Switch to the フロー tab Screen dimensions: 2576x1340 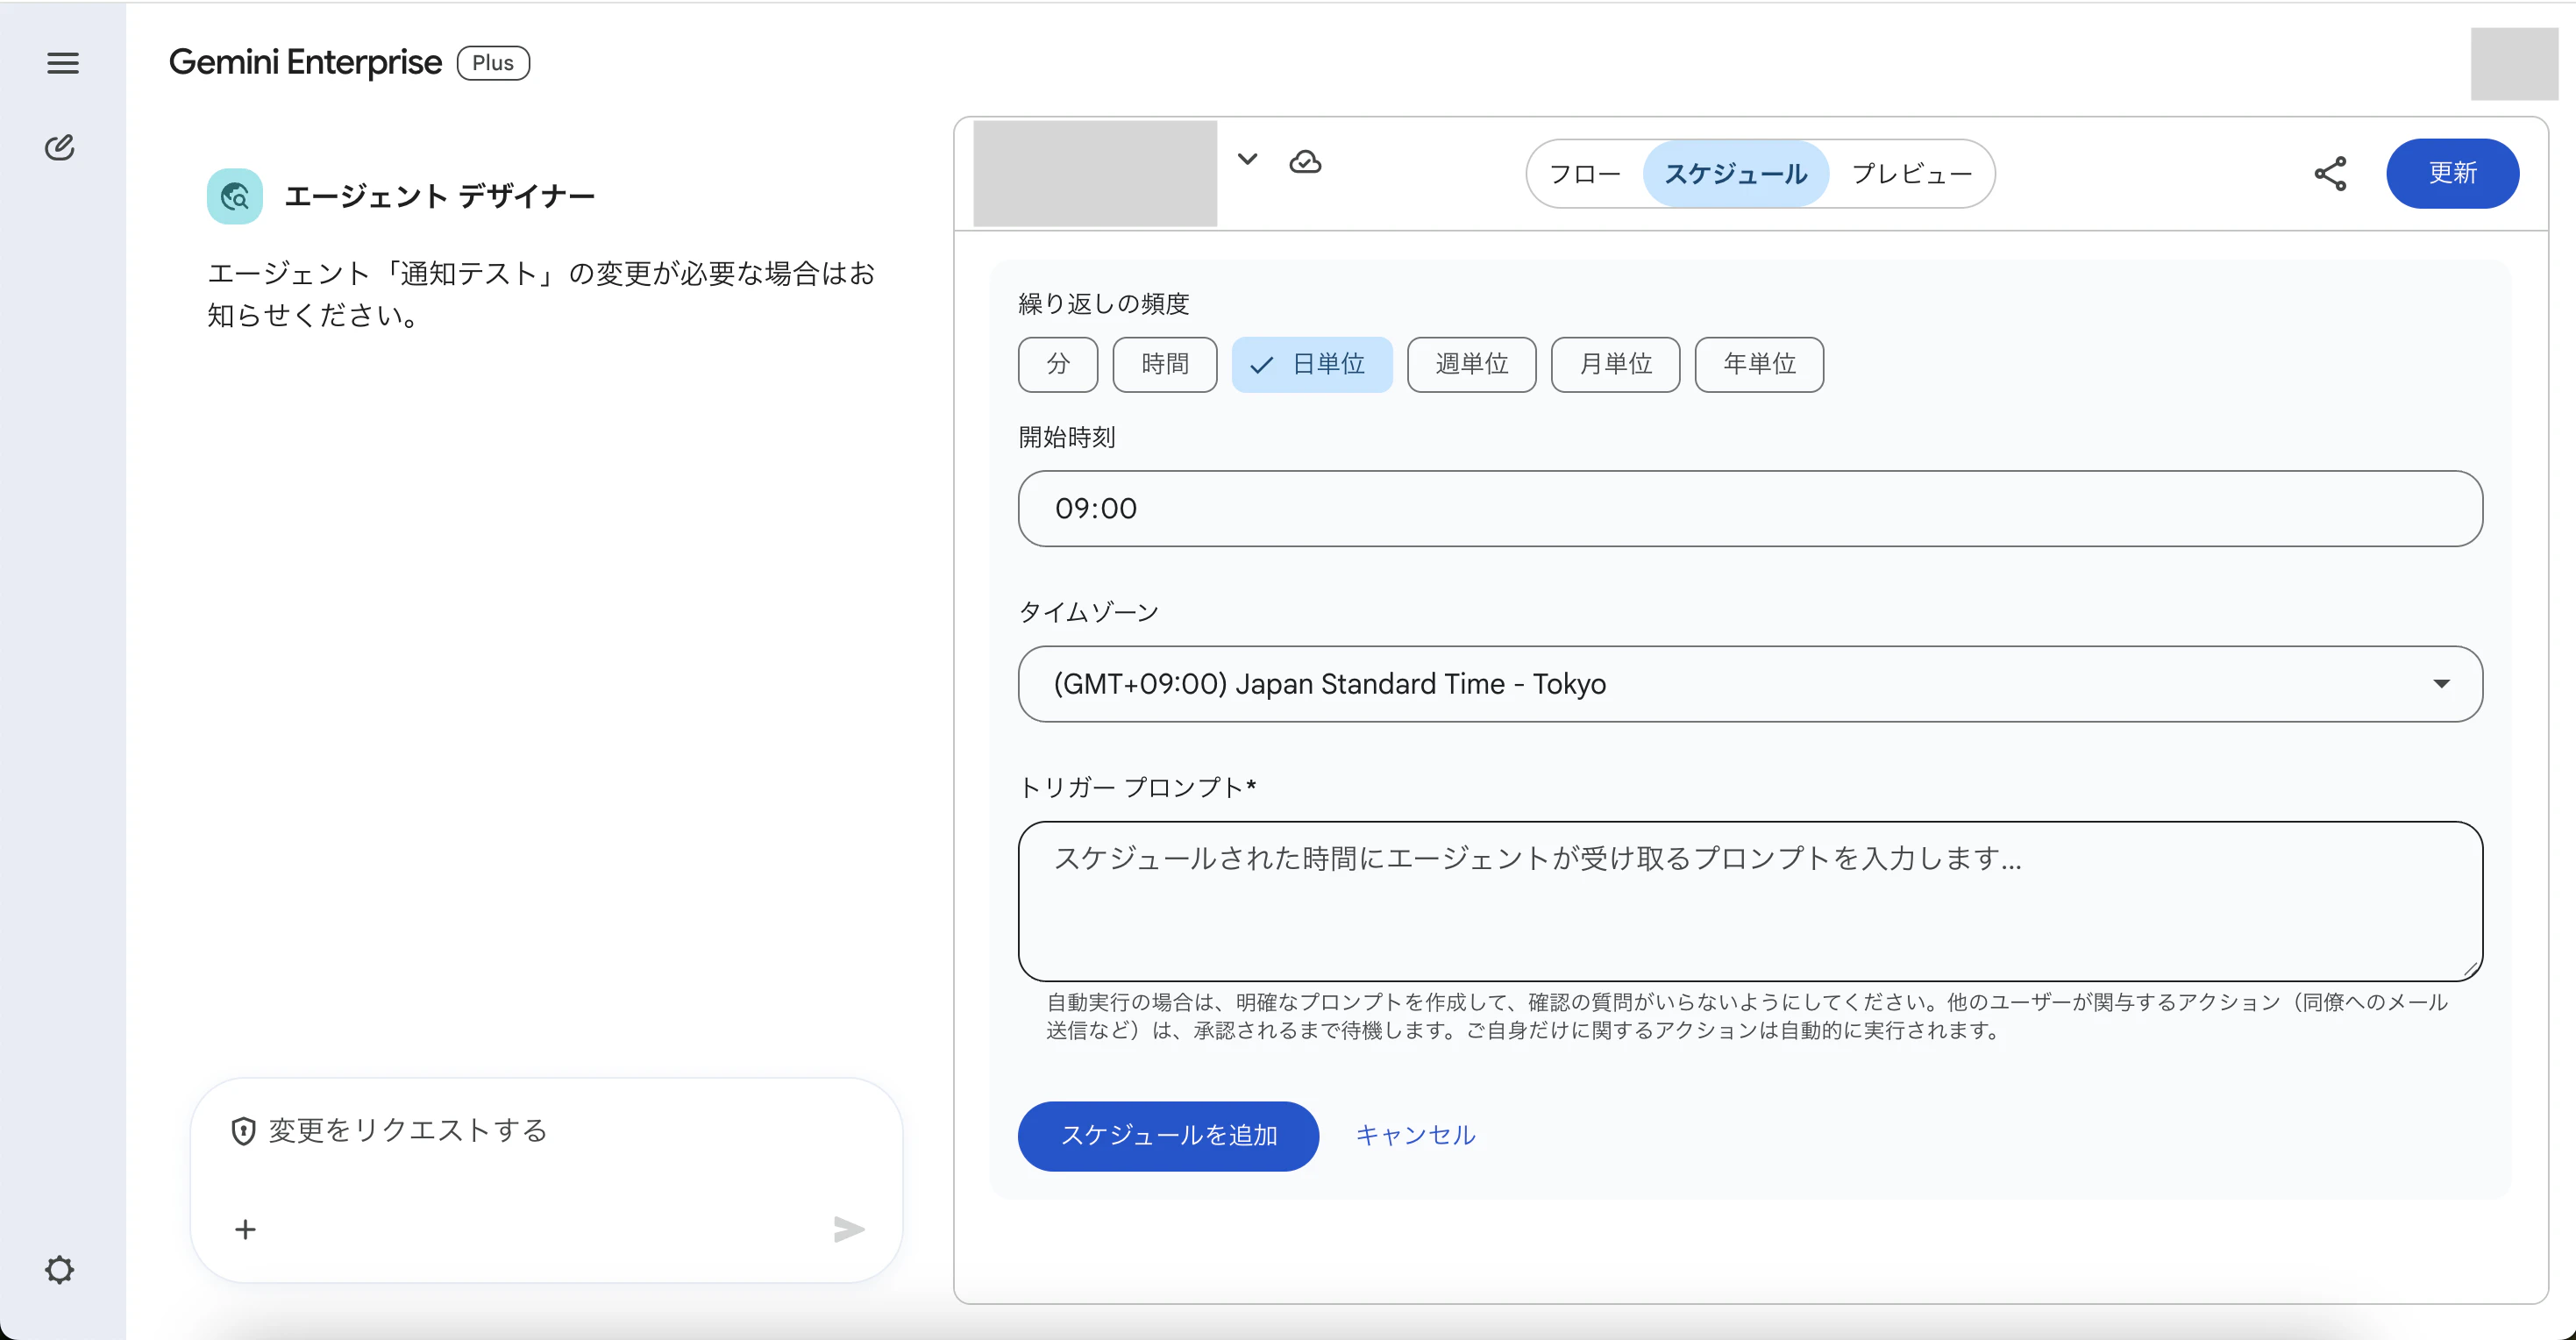tap(1585, 174)
